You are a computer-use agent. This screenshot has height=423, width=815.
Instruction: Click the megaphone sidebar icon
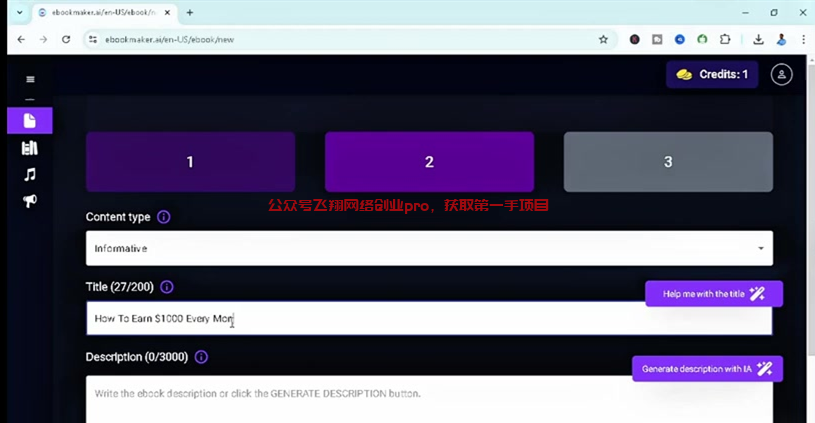30,201
